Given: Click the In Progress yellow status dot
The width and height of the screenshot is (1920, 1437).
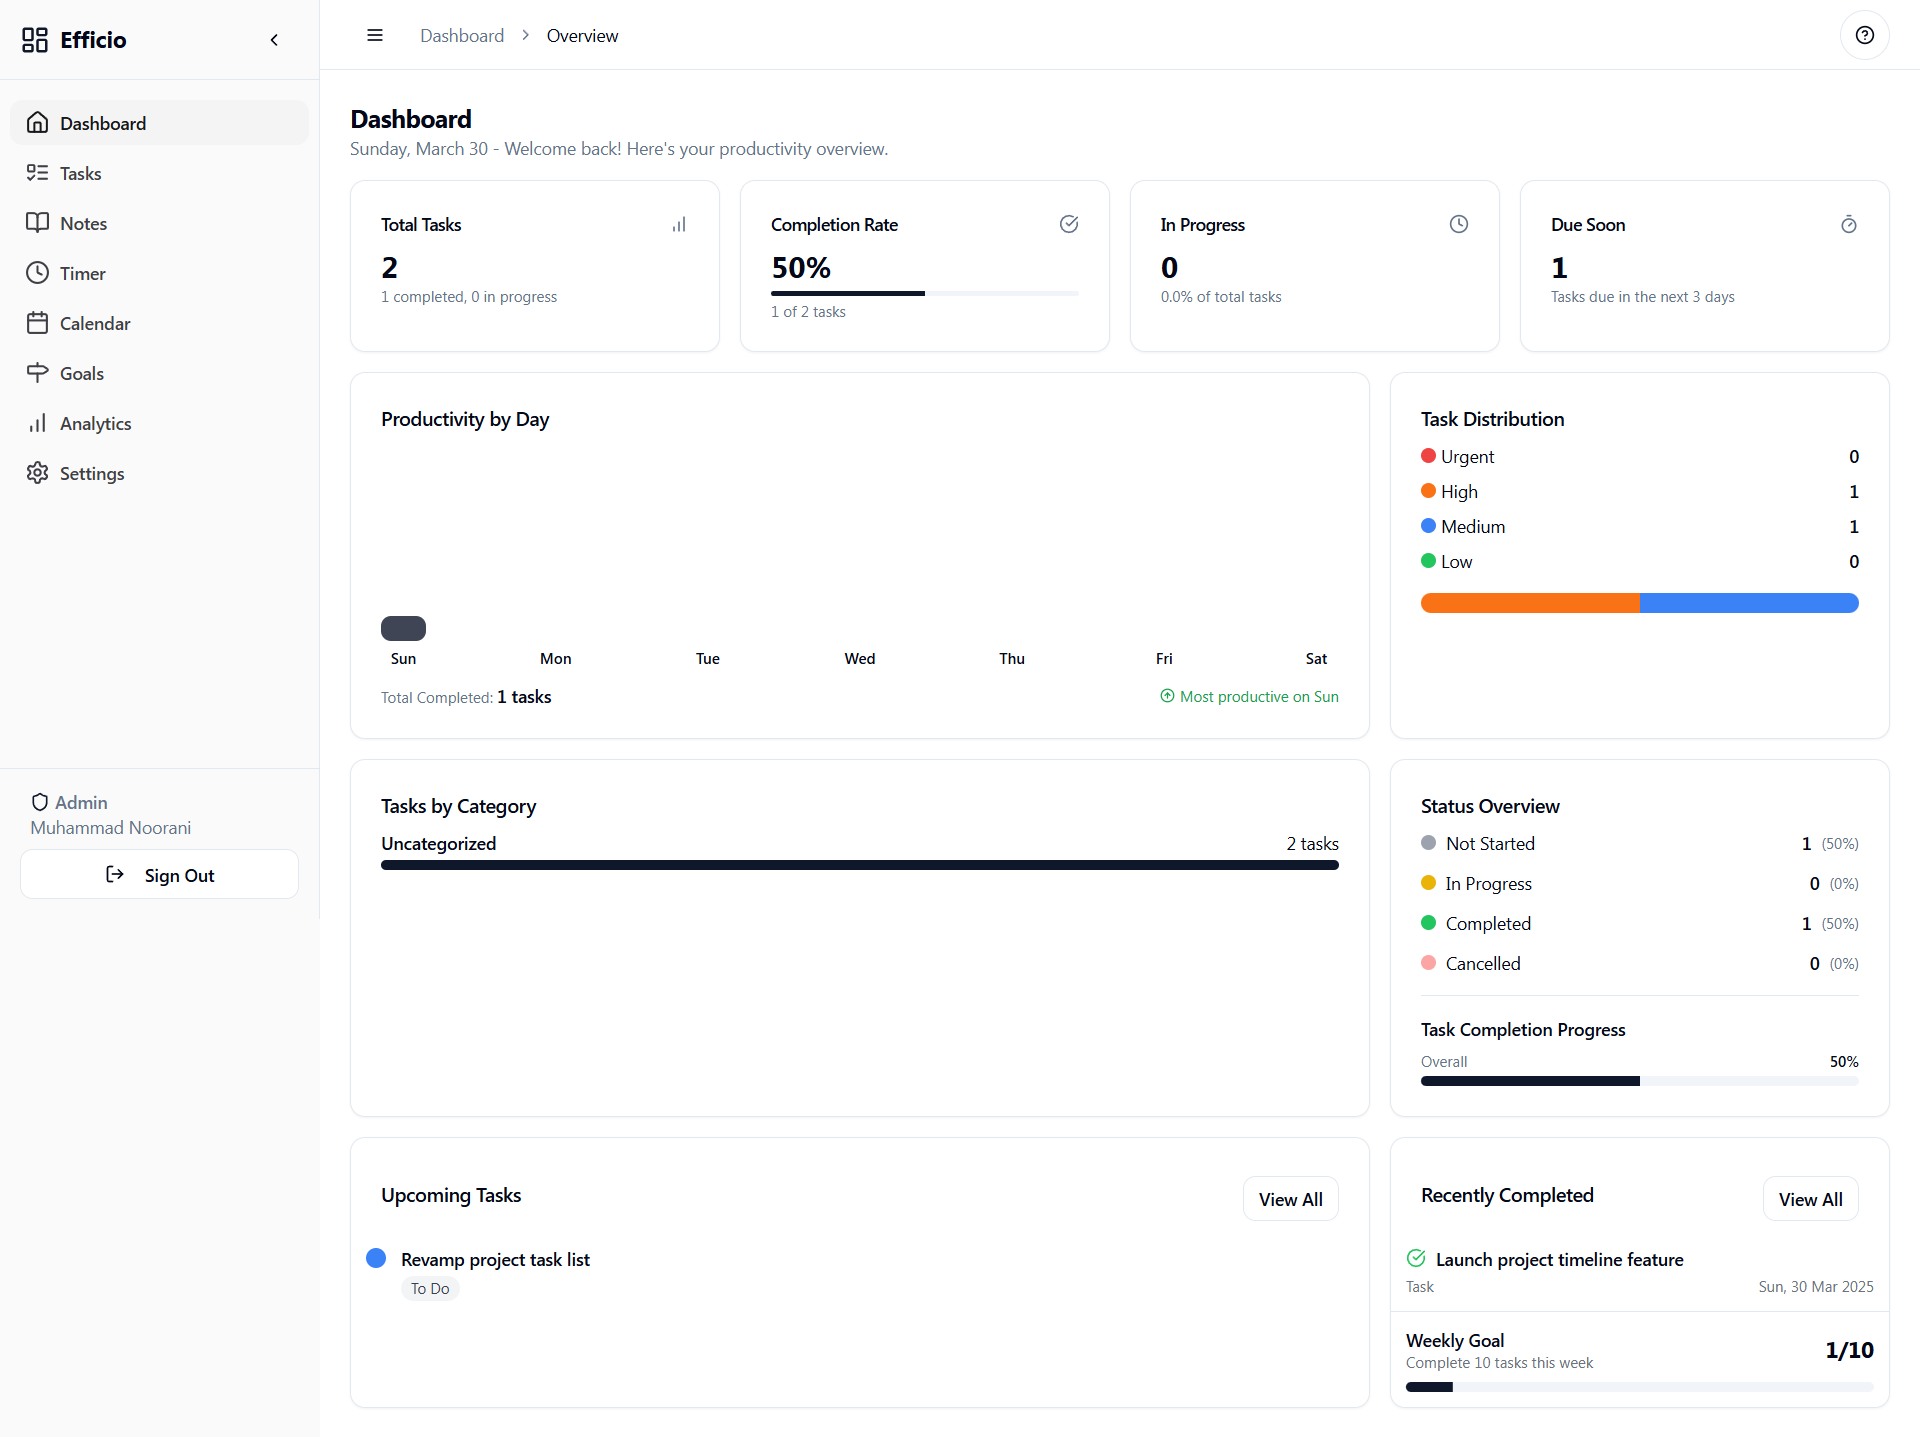Looking at the screenshot, I should 1428,883.
